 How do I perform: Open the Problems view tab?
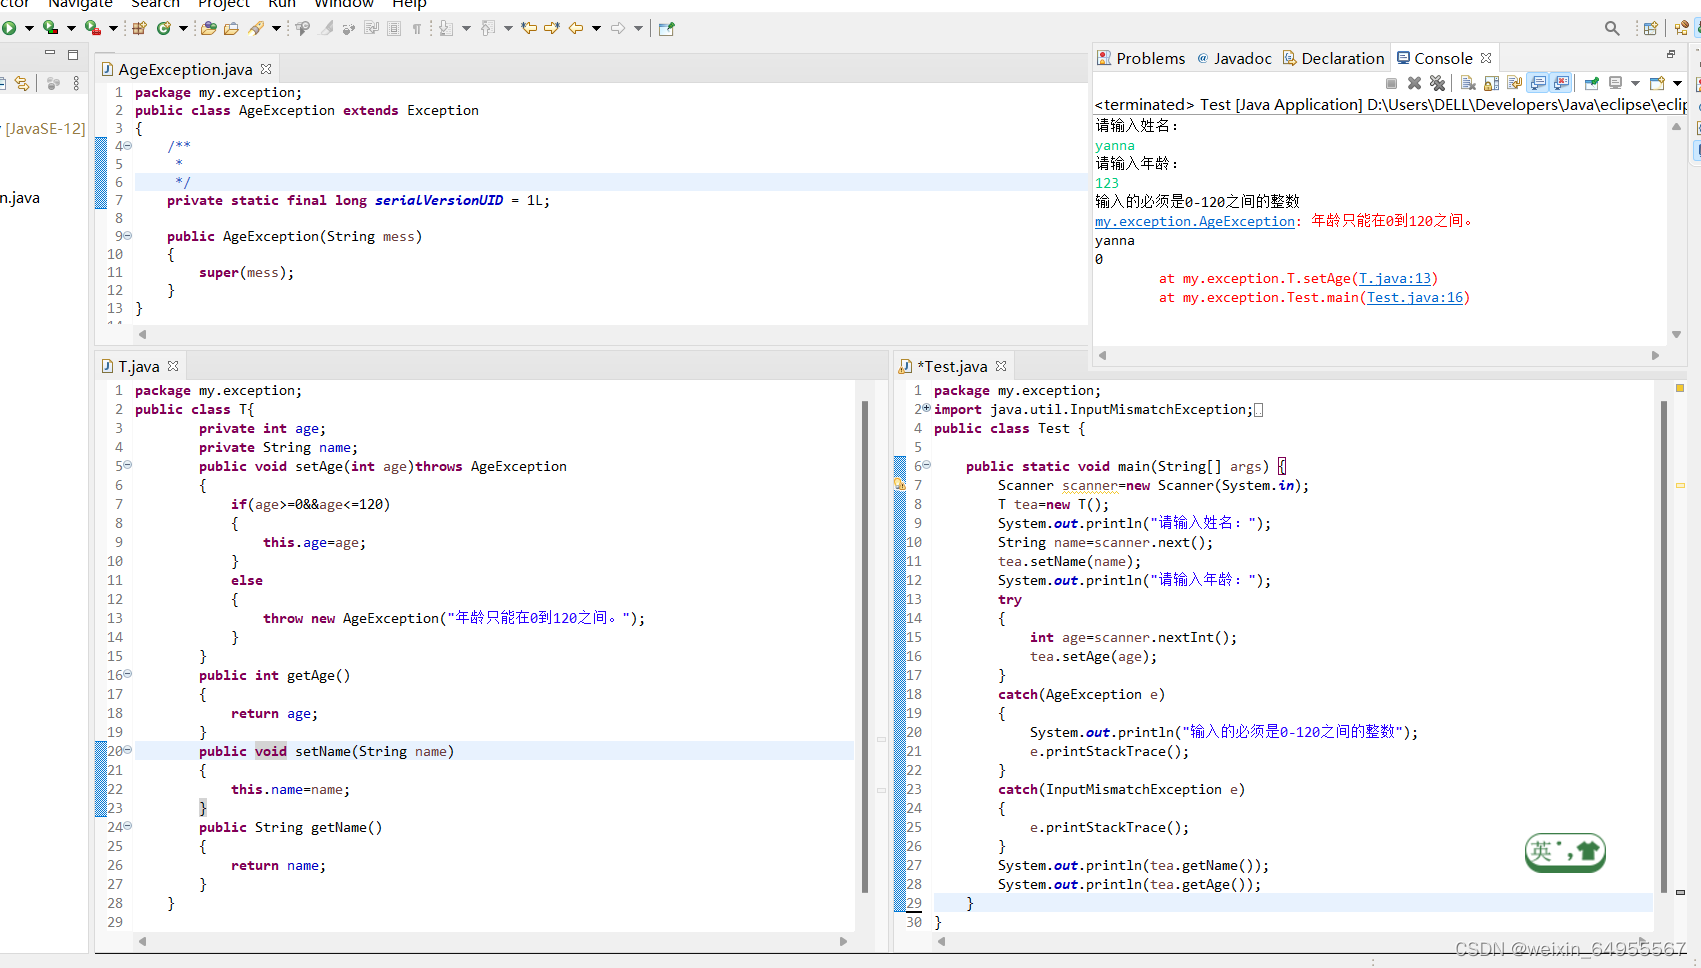[x=1141, y=58]
